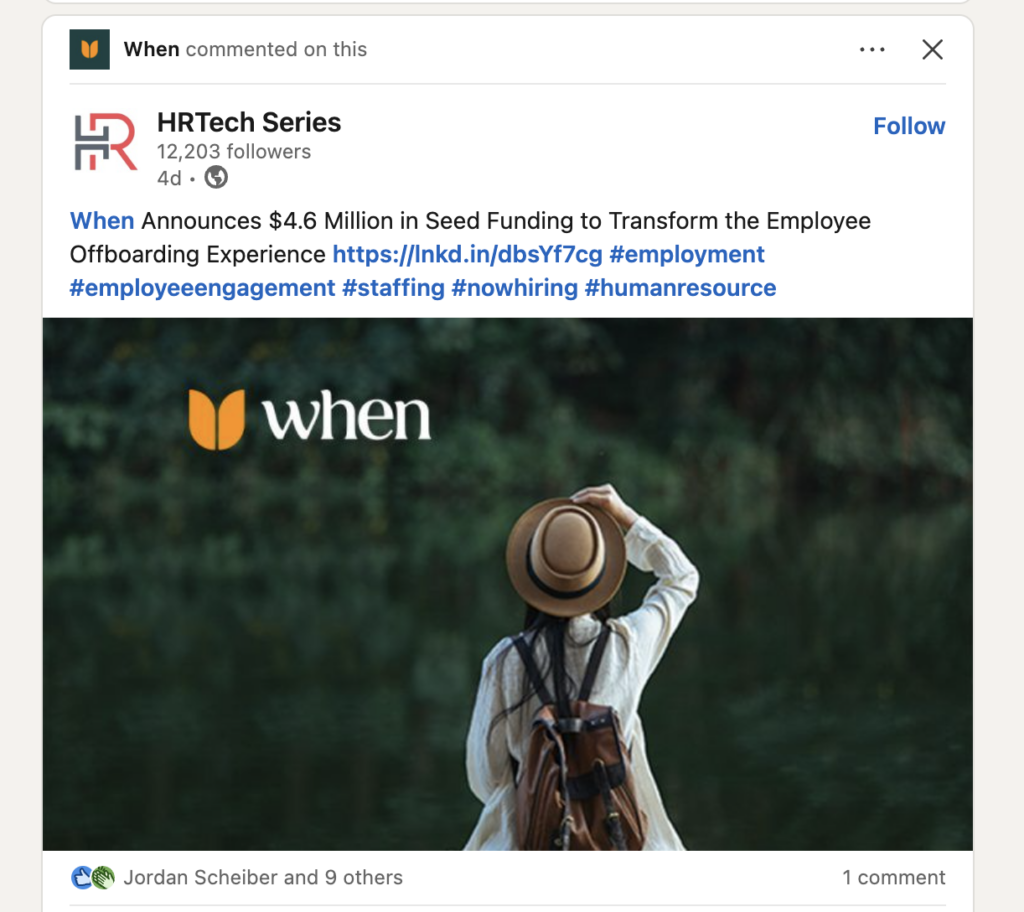Click the globe public visibility icon
The width and height of the screenshot is (1024, 912).
coord(216,177)
